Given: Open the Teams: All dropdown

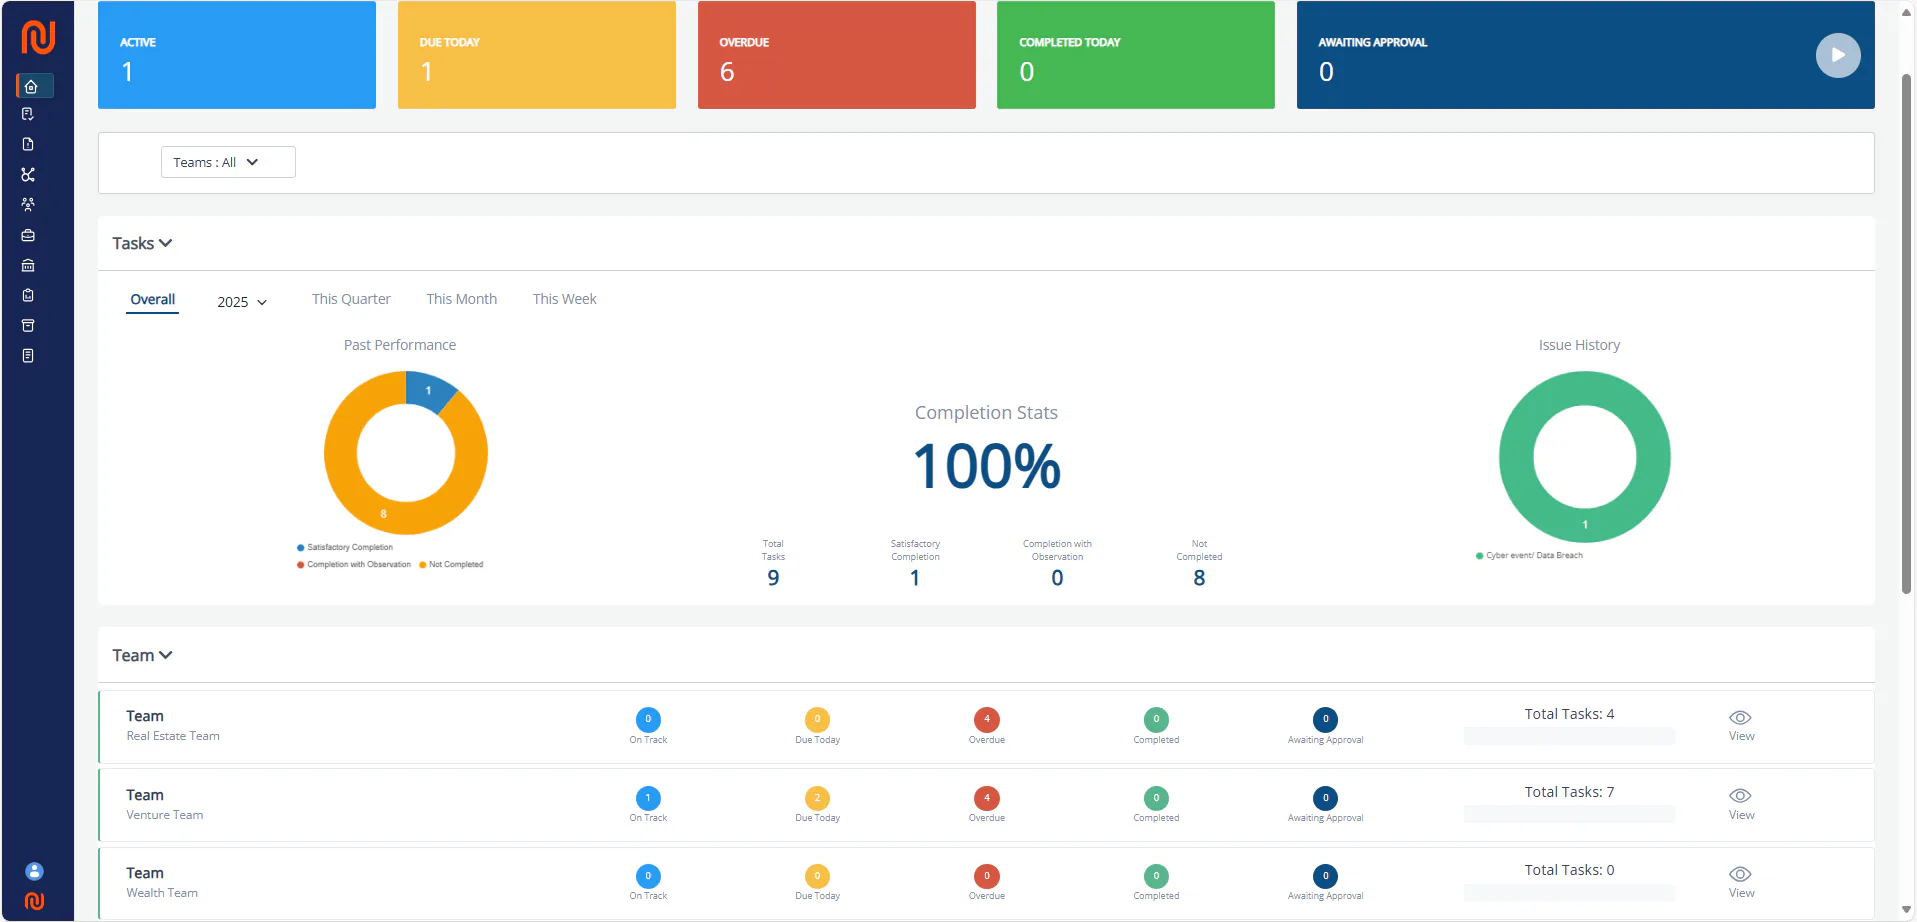Looking at the screenshot, I should 228,162.
